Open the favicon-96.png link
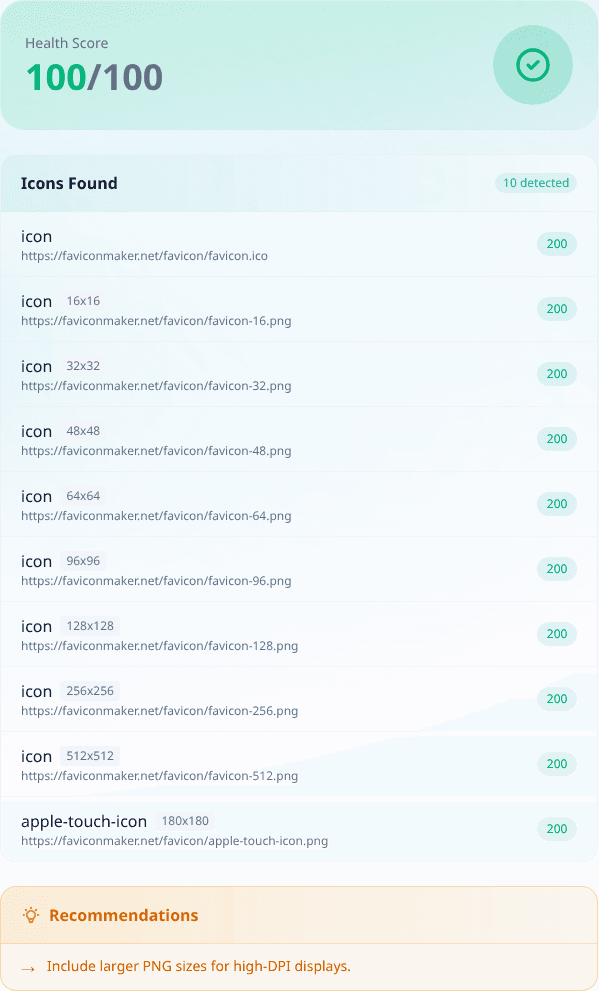This screenshot has height=991, width=599. point(156,581)
